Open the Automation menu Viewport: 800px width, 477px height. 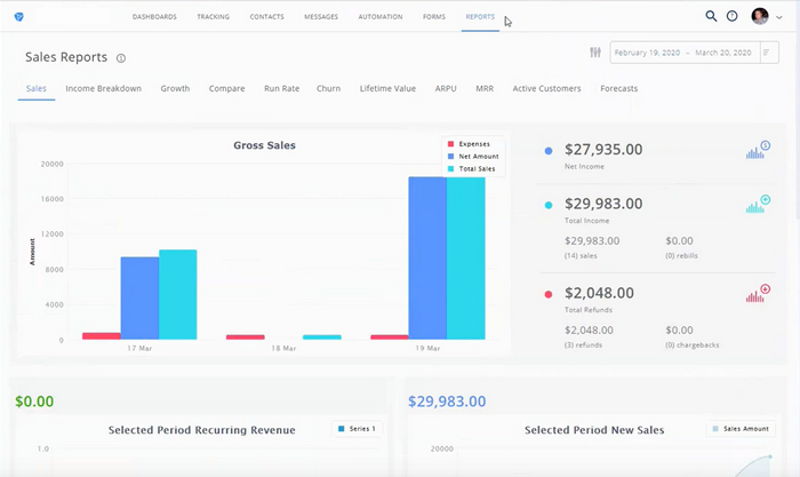click(380, 17)
